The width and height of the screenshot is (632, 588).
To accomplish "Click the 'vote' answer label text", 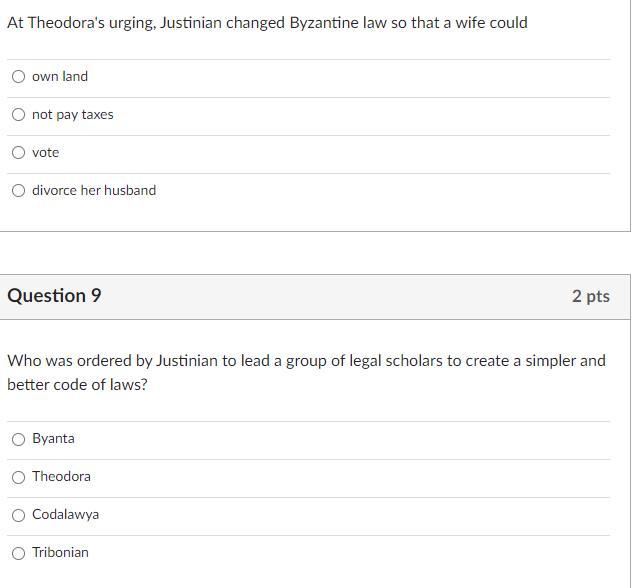I will pos(46,152).
